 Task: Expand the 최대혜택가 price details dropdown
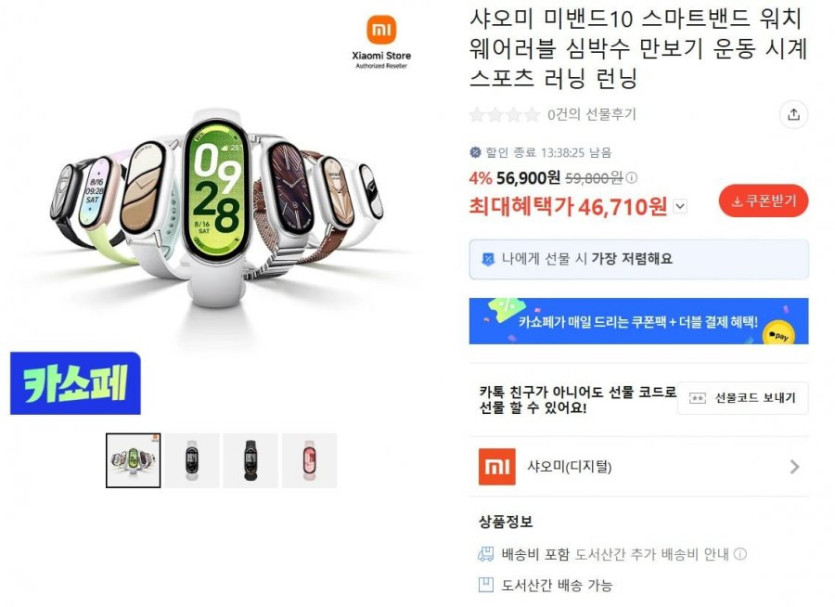680,206
